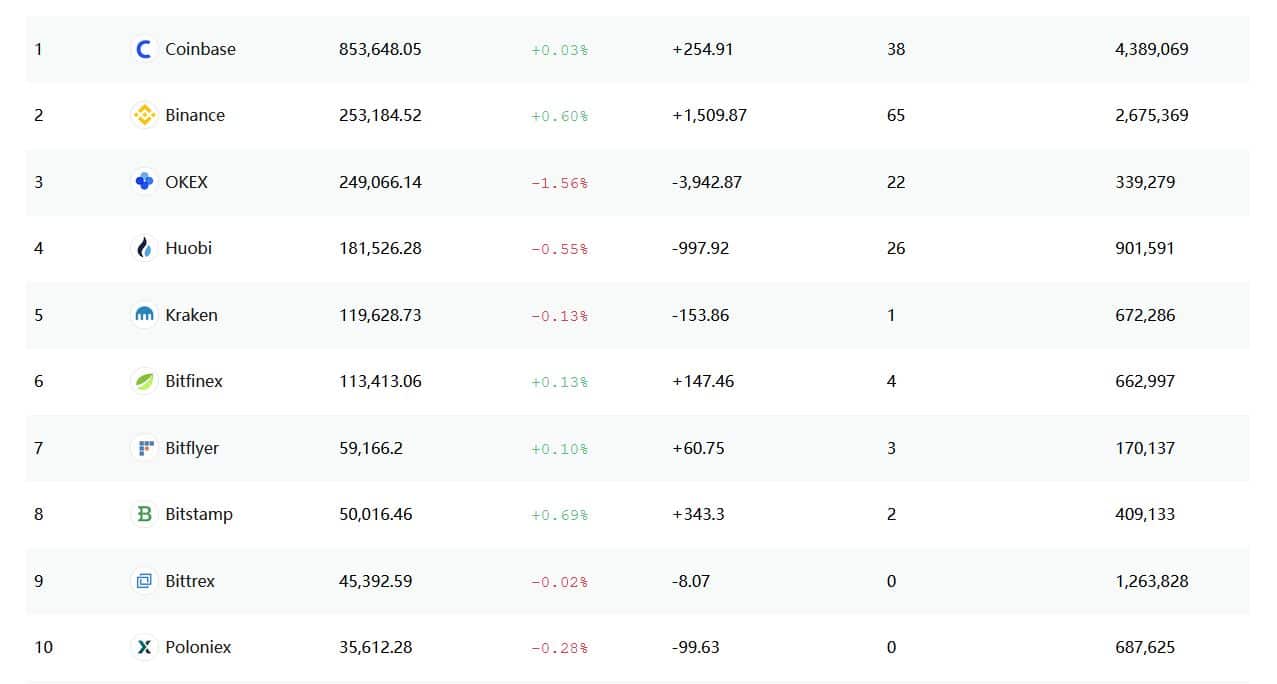Click the Kraken logo icon

pyautogui.click(x=144, y=315)
